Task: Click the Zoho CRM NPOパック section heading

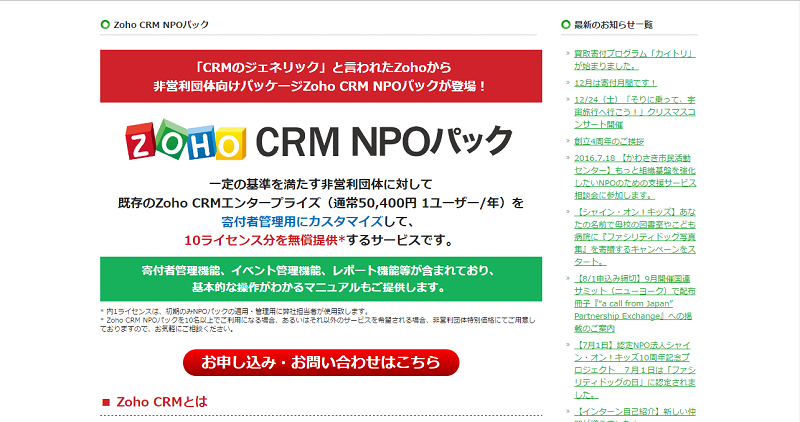Action: [x=161, y=24]
